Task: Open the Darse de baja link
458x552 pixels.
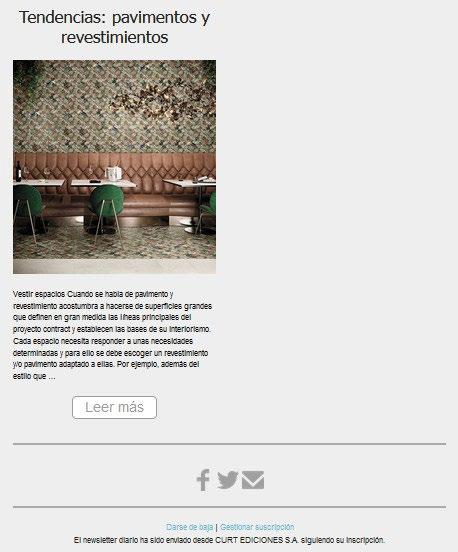Action: tap(189, 527)
